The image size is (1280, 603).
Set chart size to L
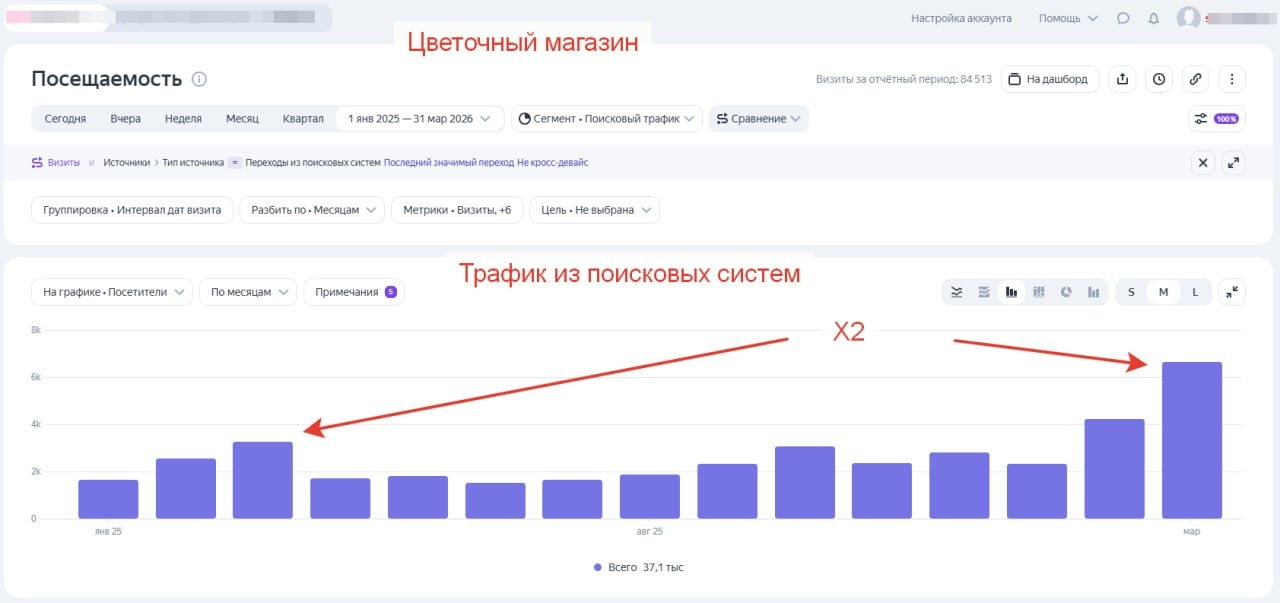pos(1195,292)
